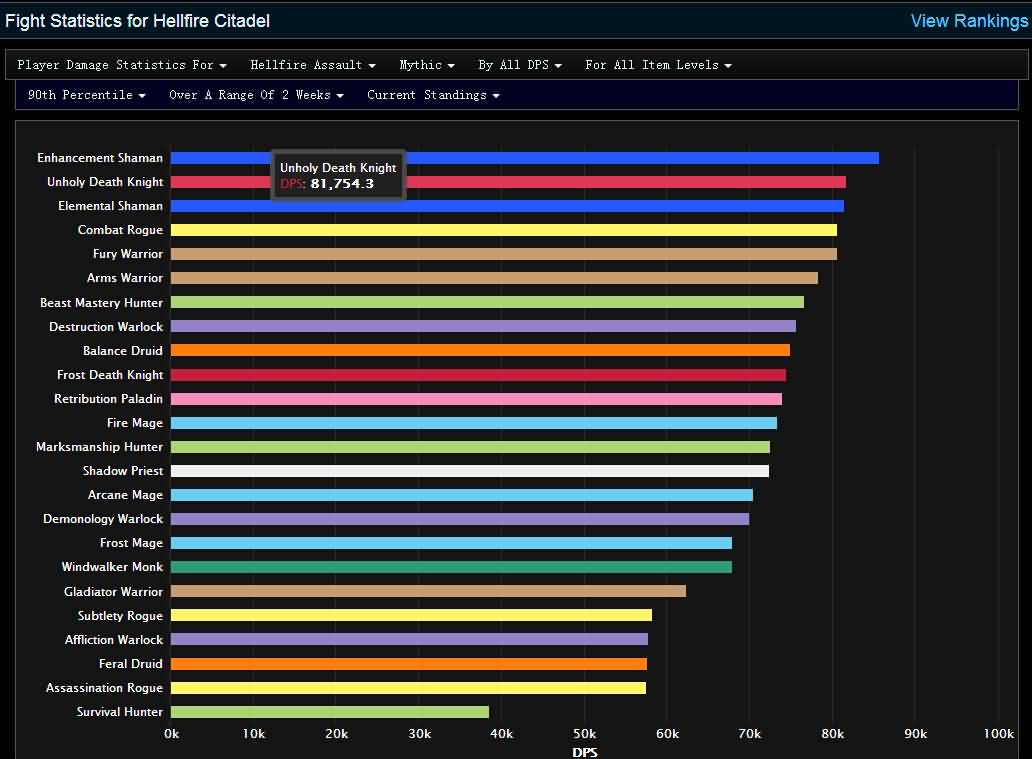The image size is (1032, 759).
Task: Click the Marksmanship Hunter bar
Action: pos(470,447)
